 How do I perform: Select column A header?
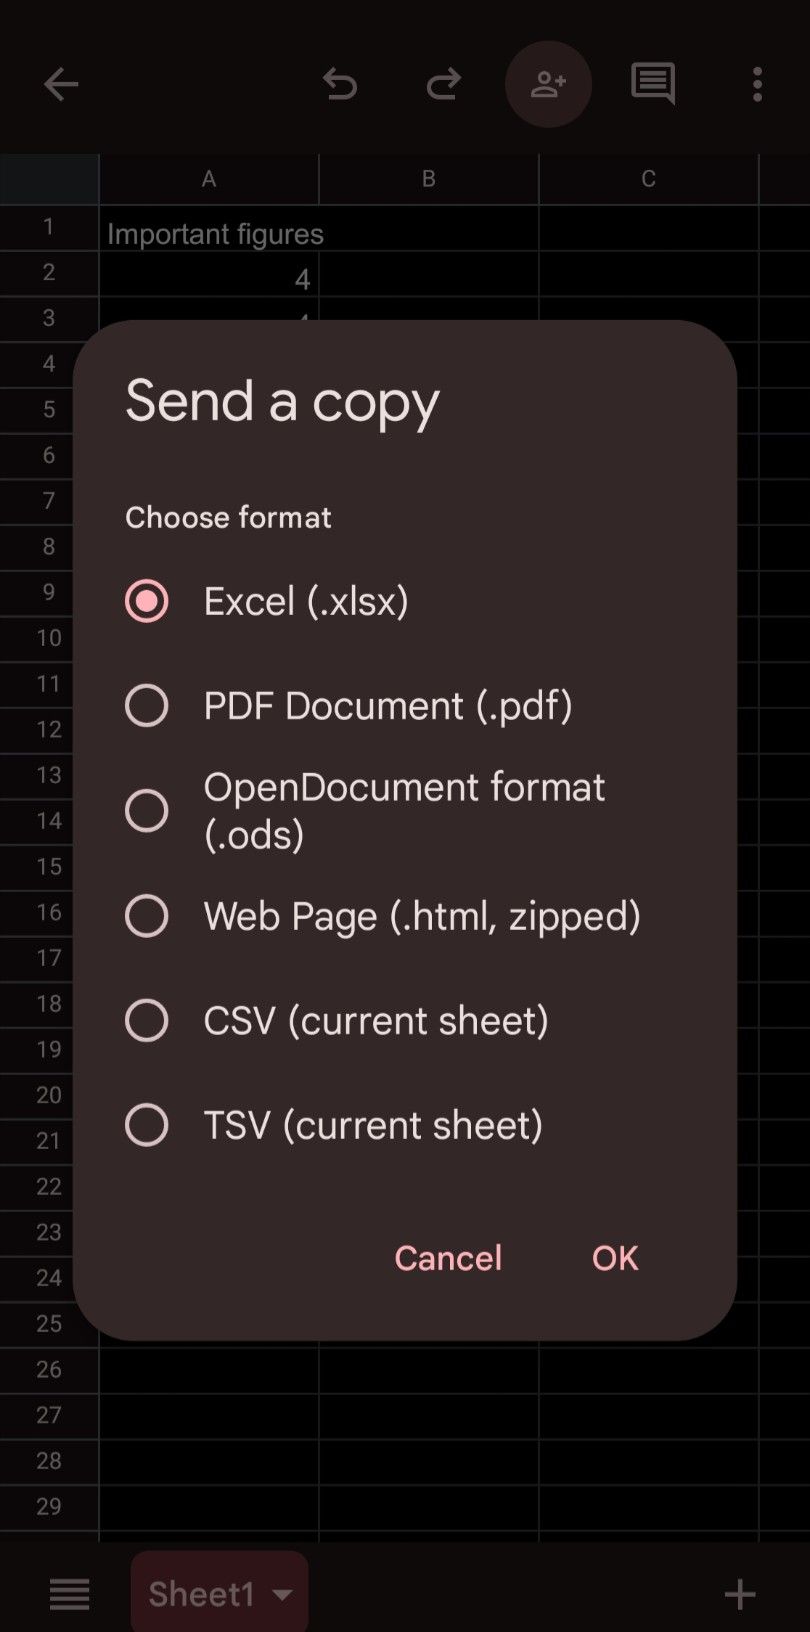coord(208,178)
